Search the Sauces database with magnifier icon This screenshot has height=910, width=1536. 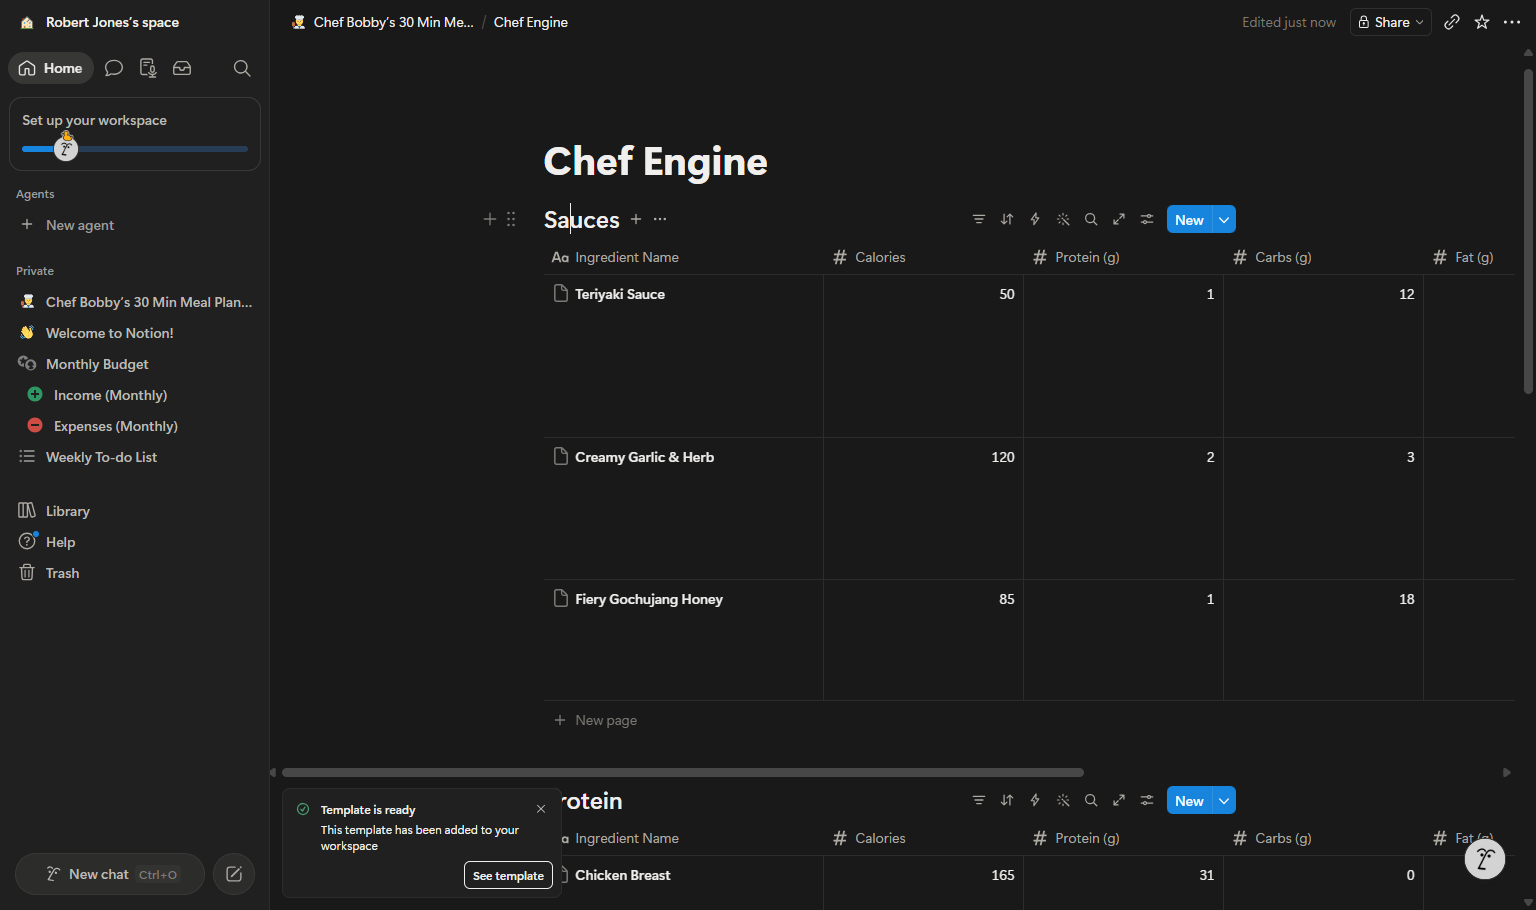tap(1091, 219)
